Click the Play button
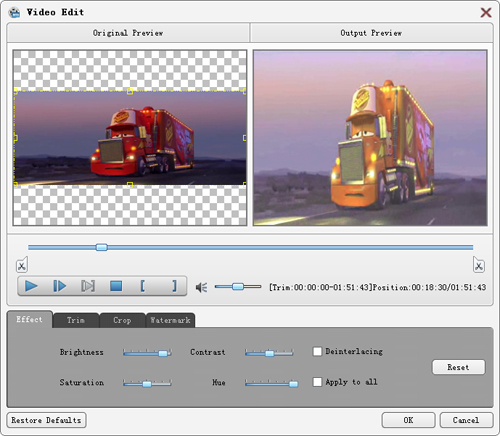Screen dimensions: 500x436 click(x=31, y=286)
